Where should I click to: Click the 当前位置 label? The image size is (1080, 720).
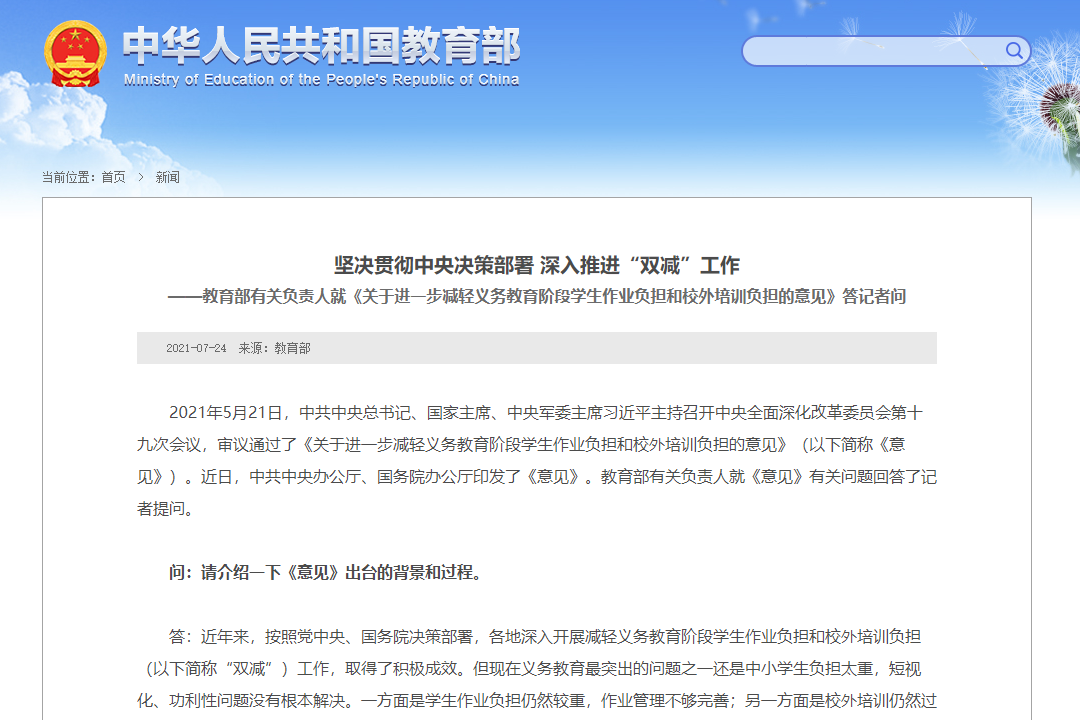click(68, 177)
